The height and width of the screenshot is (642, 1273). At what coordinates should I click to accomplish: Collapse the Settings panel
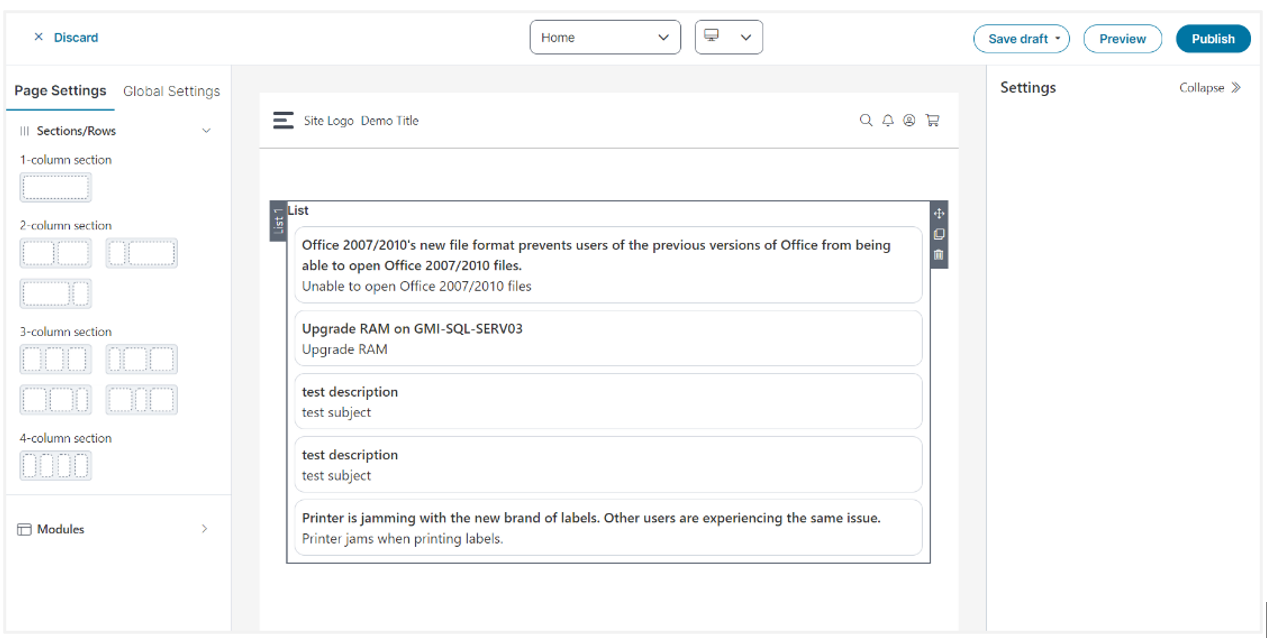[1209, 88]
